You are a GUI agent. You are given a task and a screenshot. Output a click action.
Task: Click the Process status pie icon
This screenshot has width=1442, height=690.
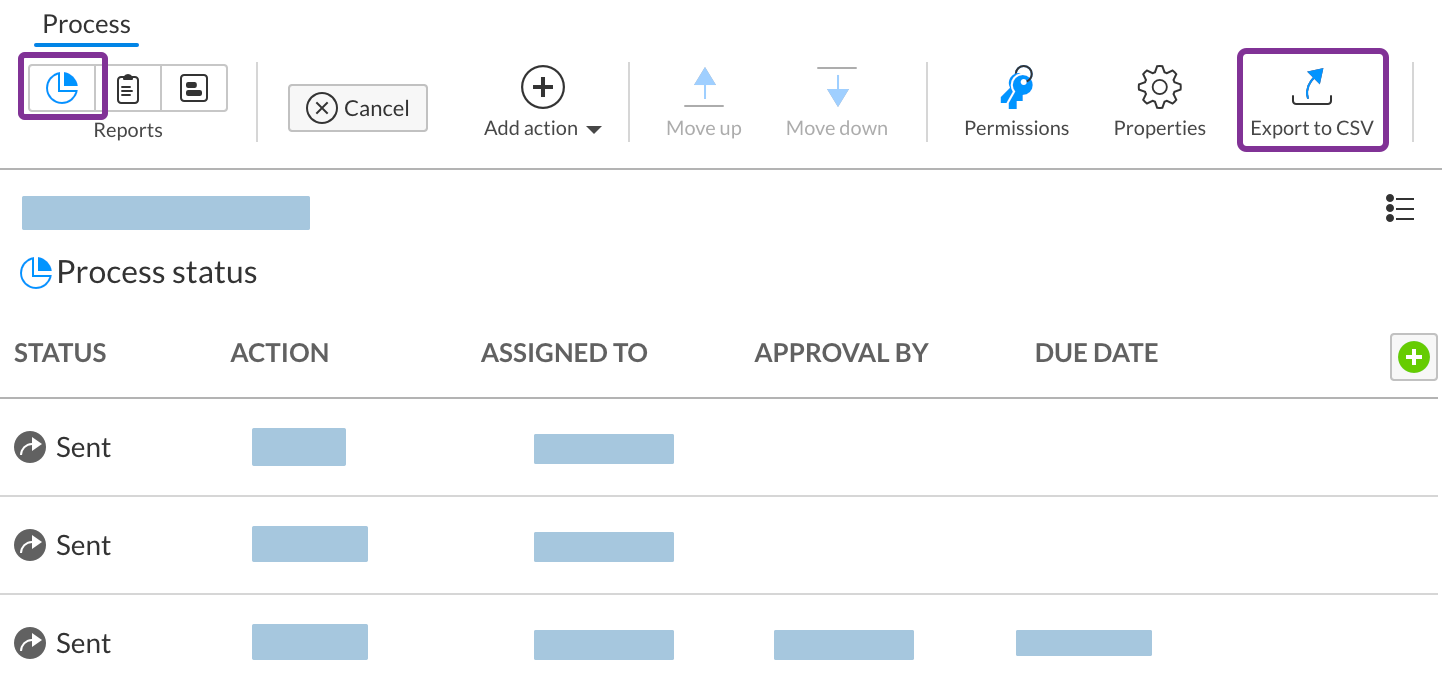34,271
